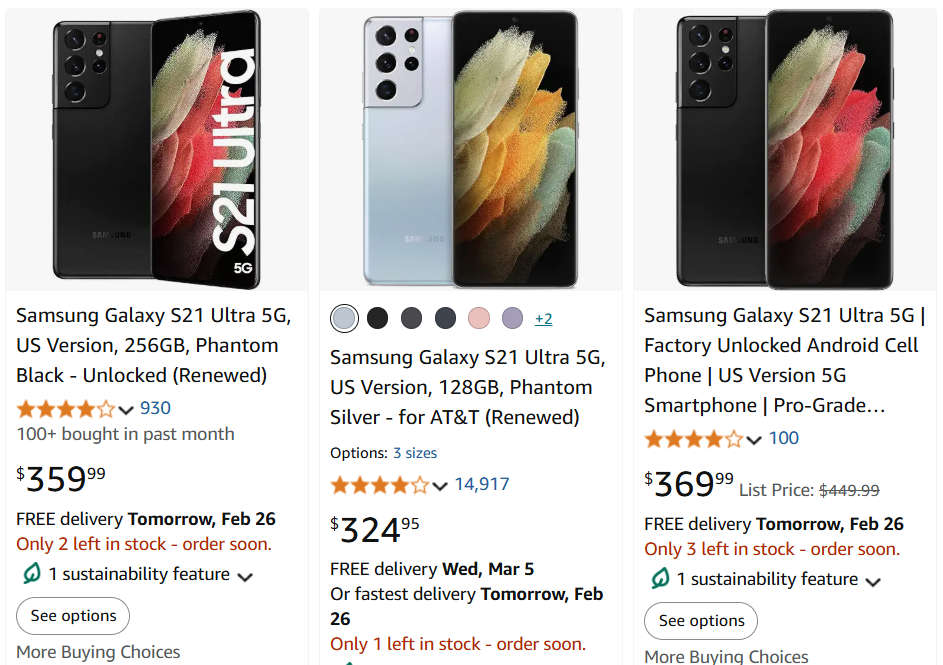The width and height of the screenshot is (943, 665).
Task: Choose the lavender purple color swatch
Action: pos(512,318)
